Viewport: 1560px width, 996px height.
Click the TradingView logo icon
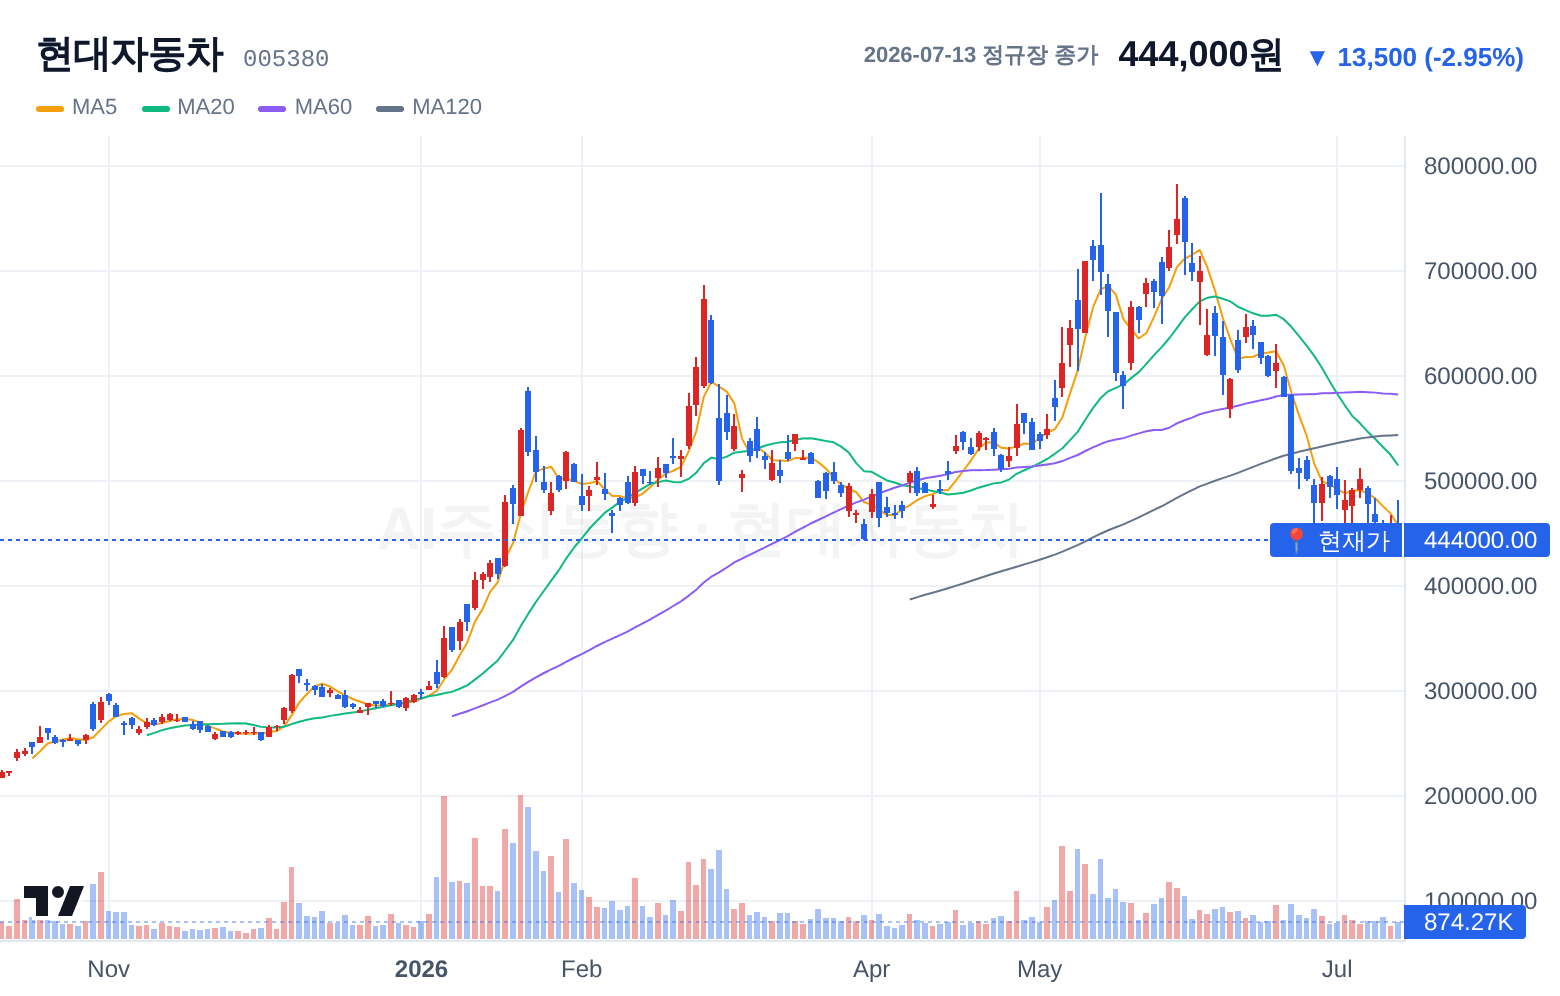[x=53, y=901]
